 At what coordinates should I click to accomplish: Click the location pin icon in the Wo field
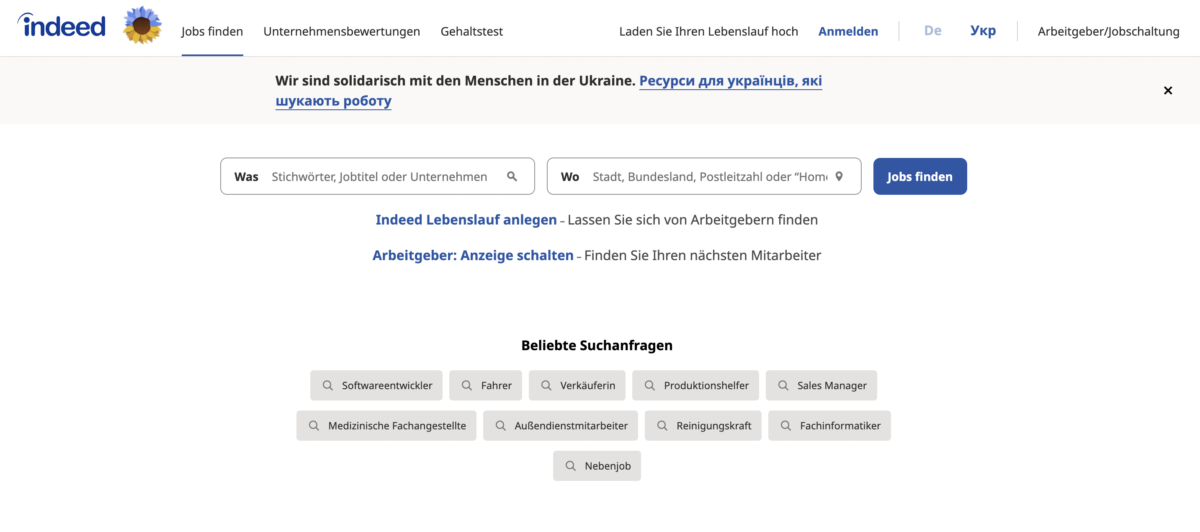pyautogui.click(x=839, y=177)
